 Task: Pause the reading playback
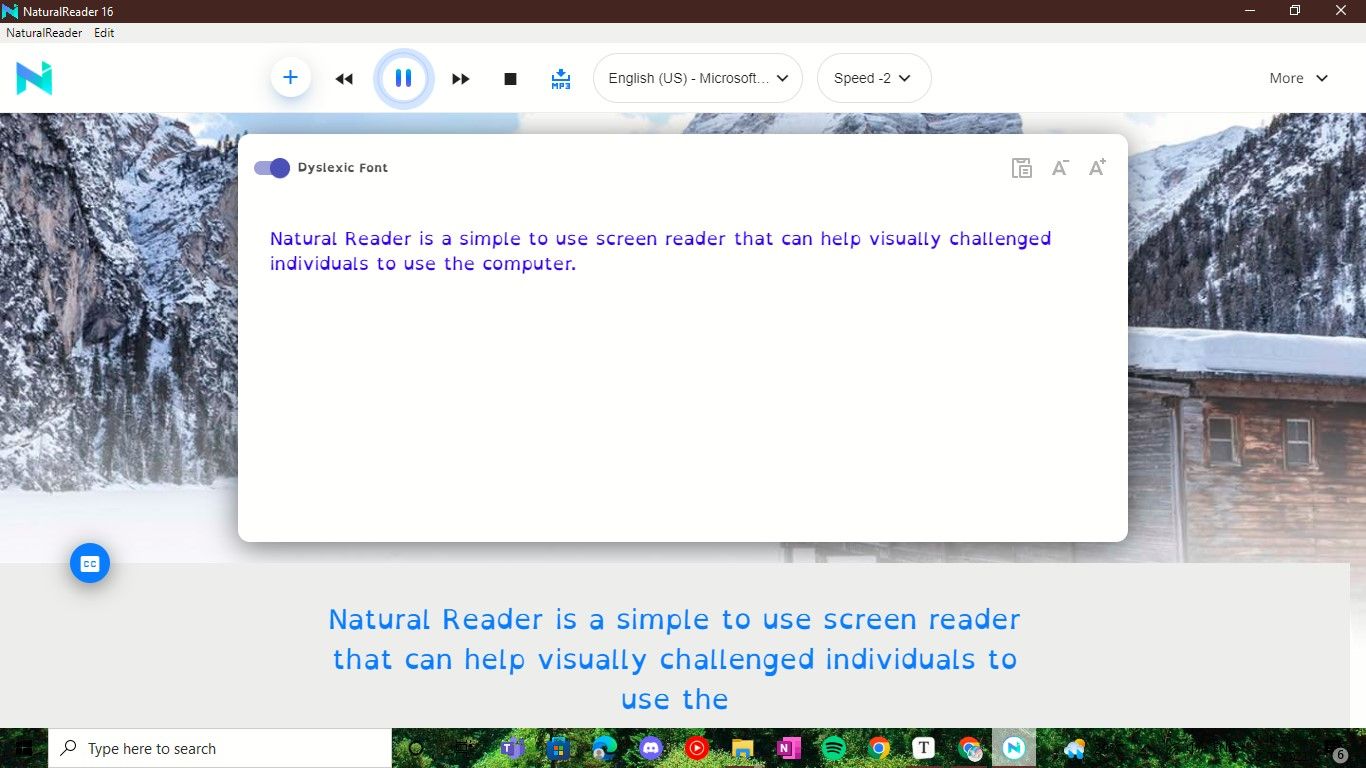(403, 78)
